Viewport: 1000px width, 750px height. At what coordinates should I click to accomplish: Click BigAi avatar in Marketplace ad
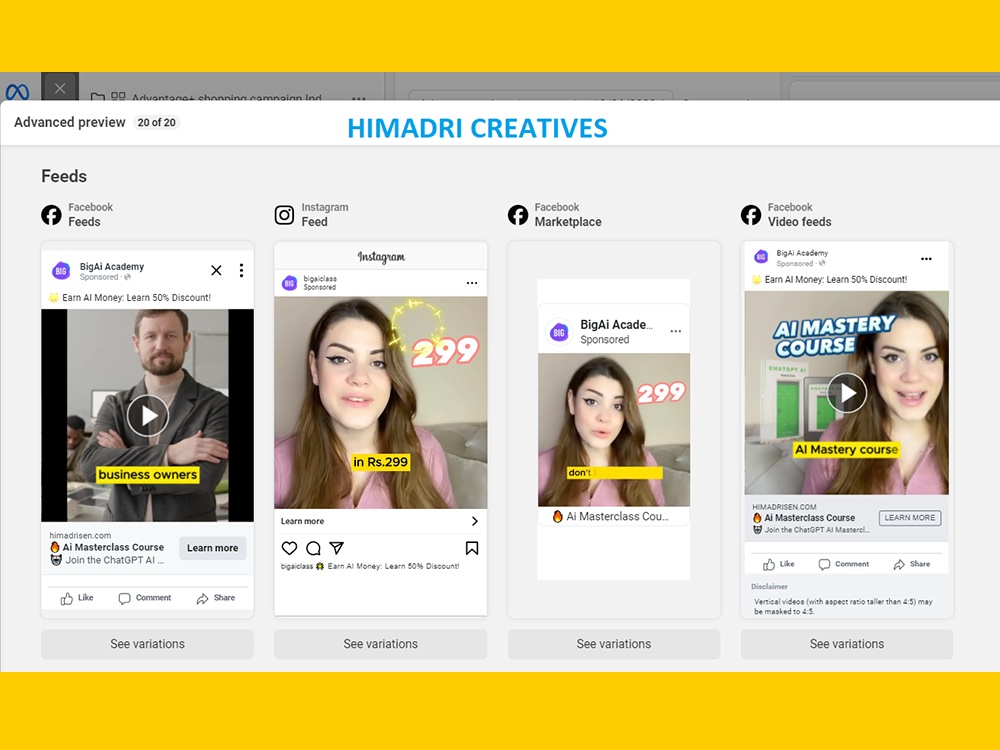(x=559, y=332)
